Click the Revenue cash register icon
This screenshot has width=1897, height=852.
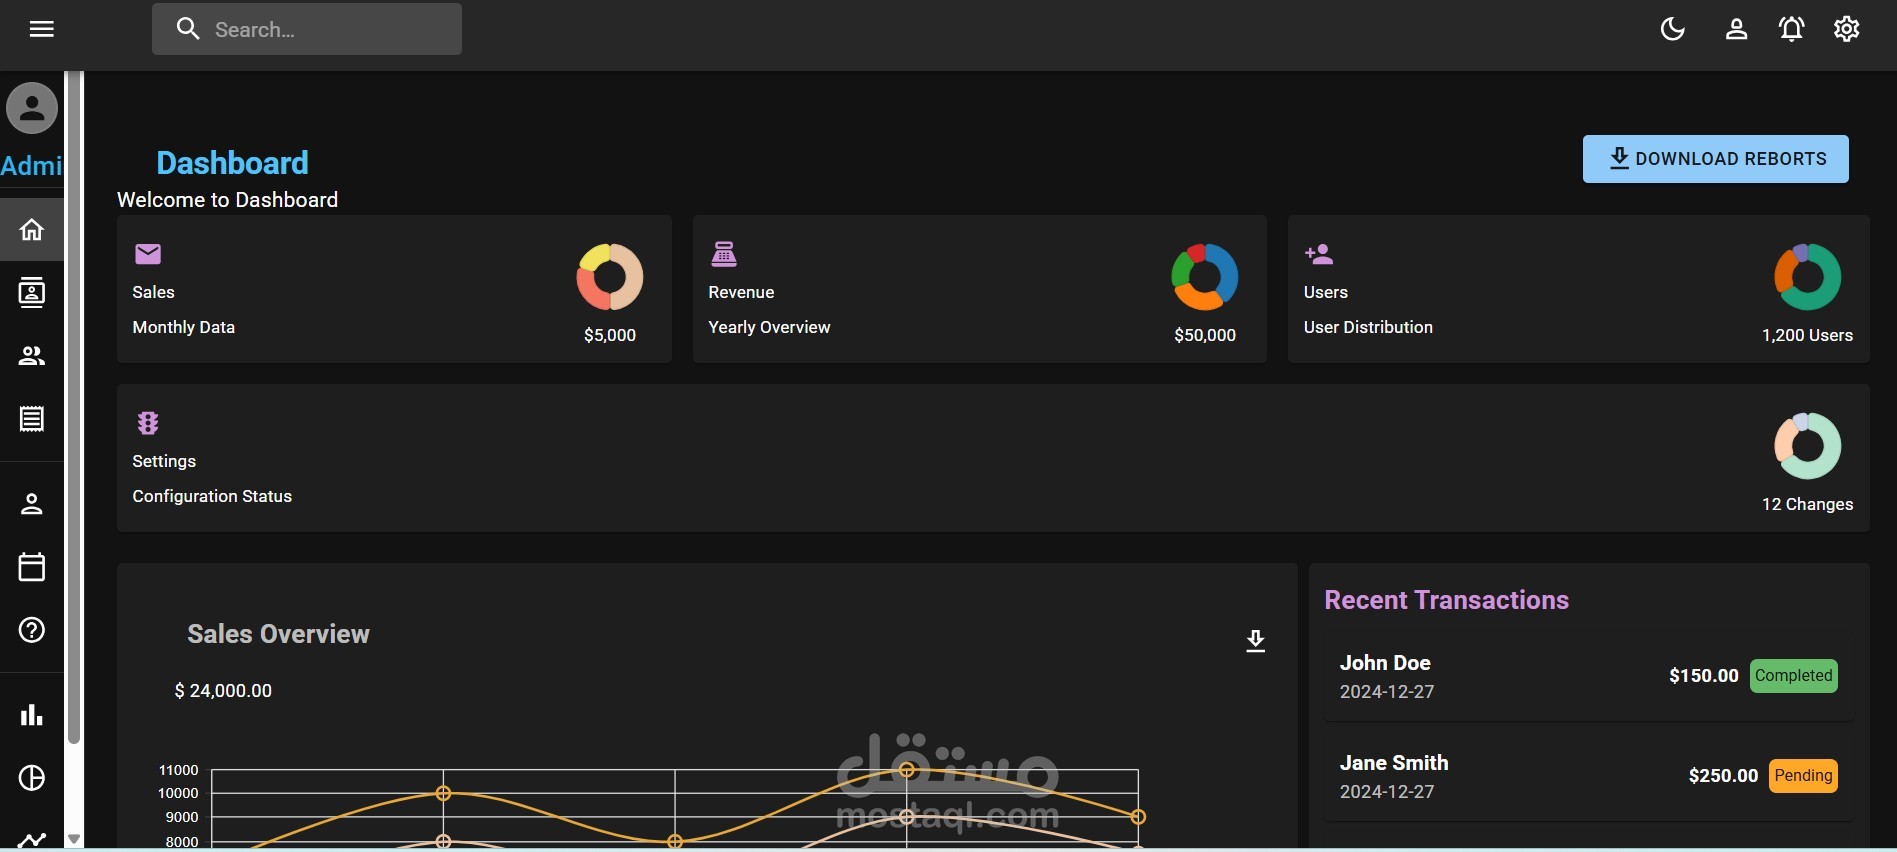click(x=724, y=254)
